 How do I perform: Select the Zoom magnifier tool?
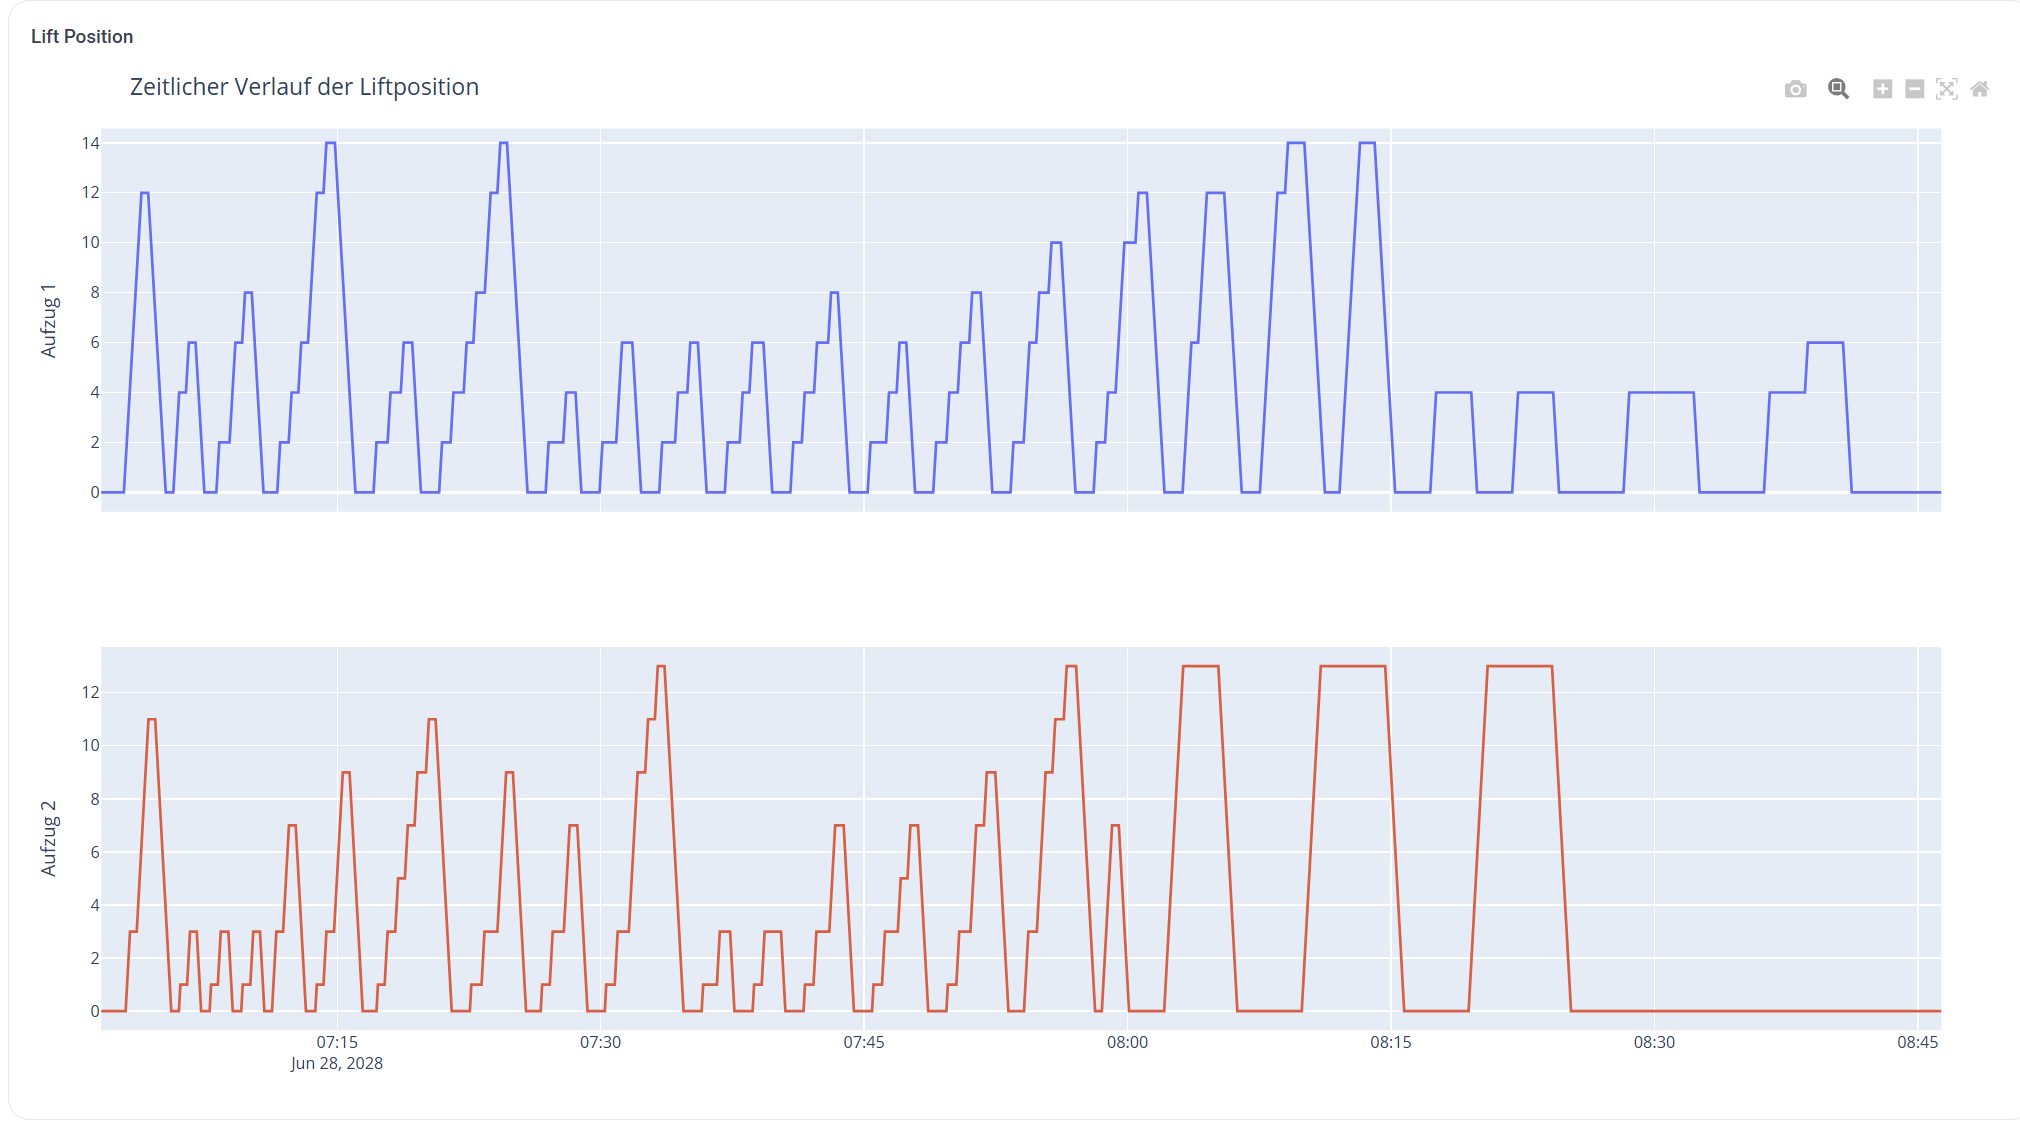click(x=1838, y=89)
